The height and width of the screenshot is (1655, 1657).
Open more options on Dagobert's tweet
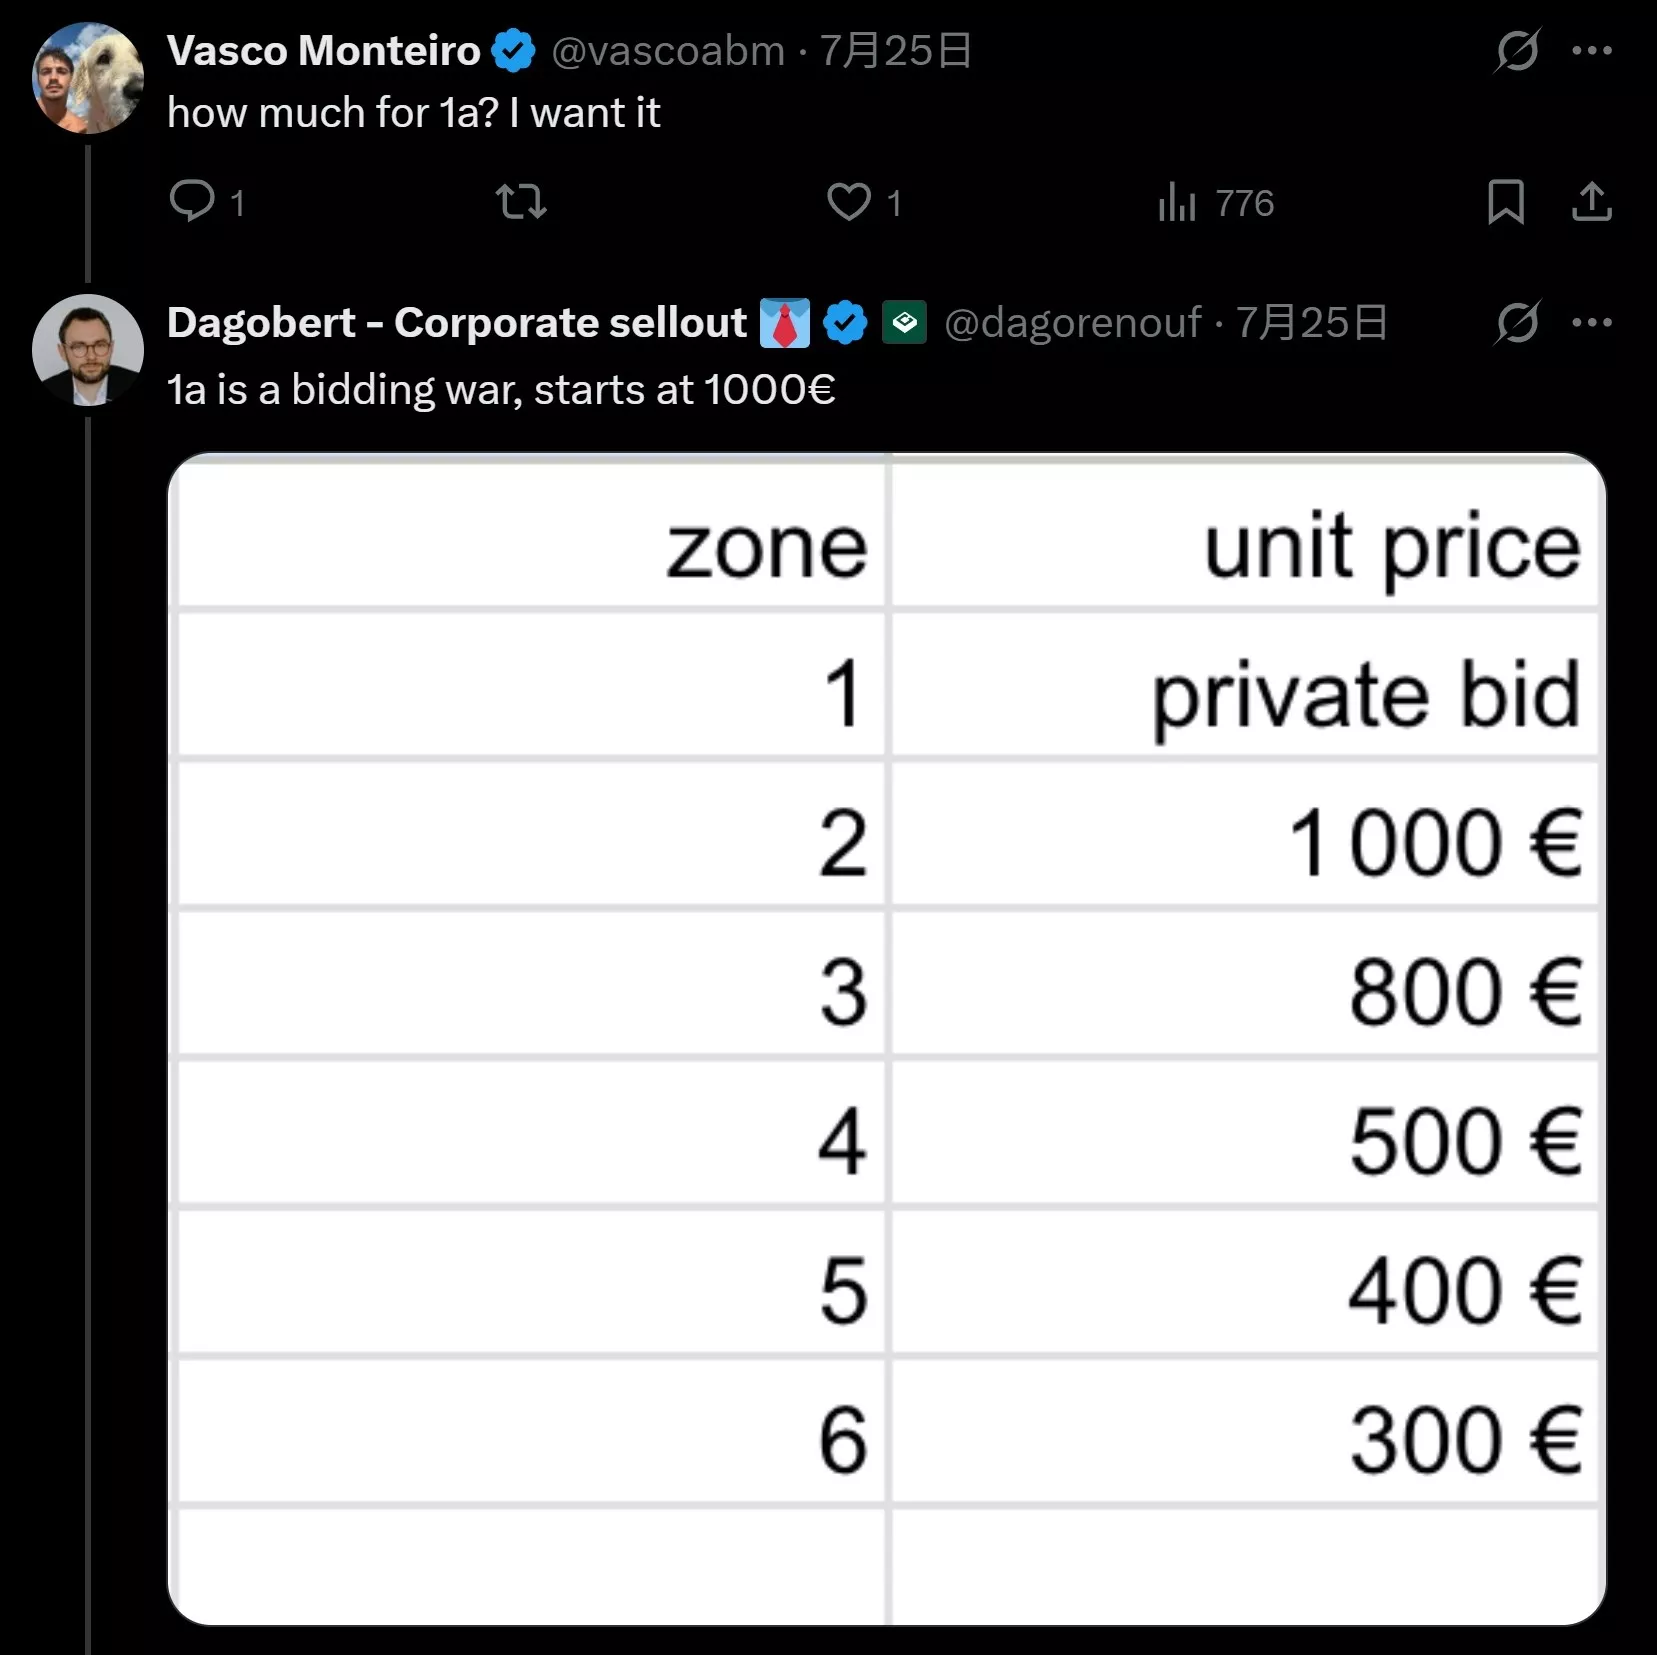coord(1592,322)
